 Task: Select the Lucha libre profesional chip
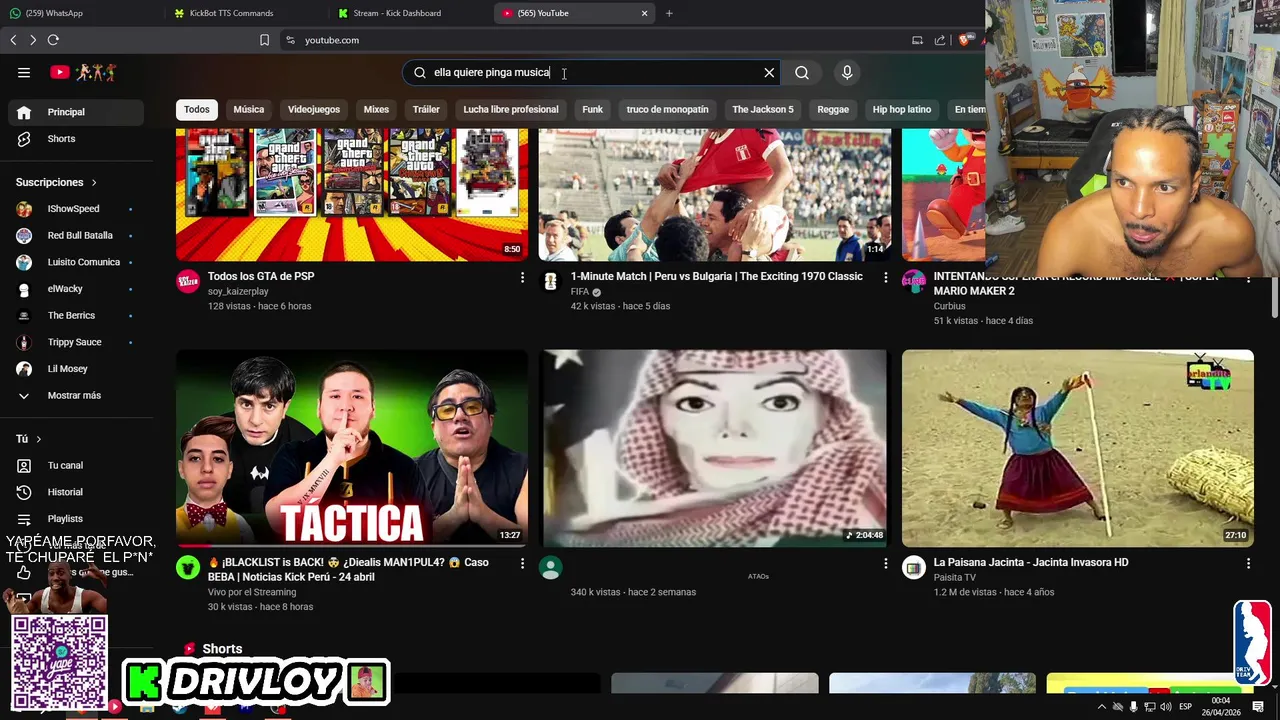pyautogui.click(x=511, y=109)
